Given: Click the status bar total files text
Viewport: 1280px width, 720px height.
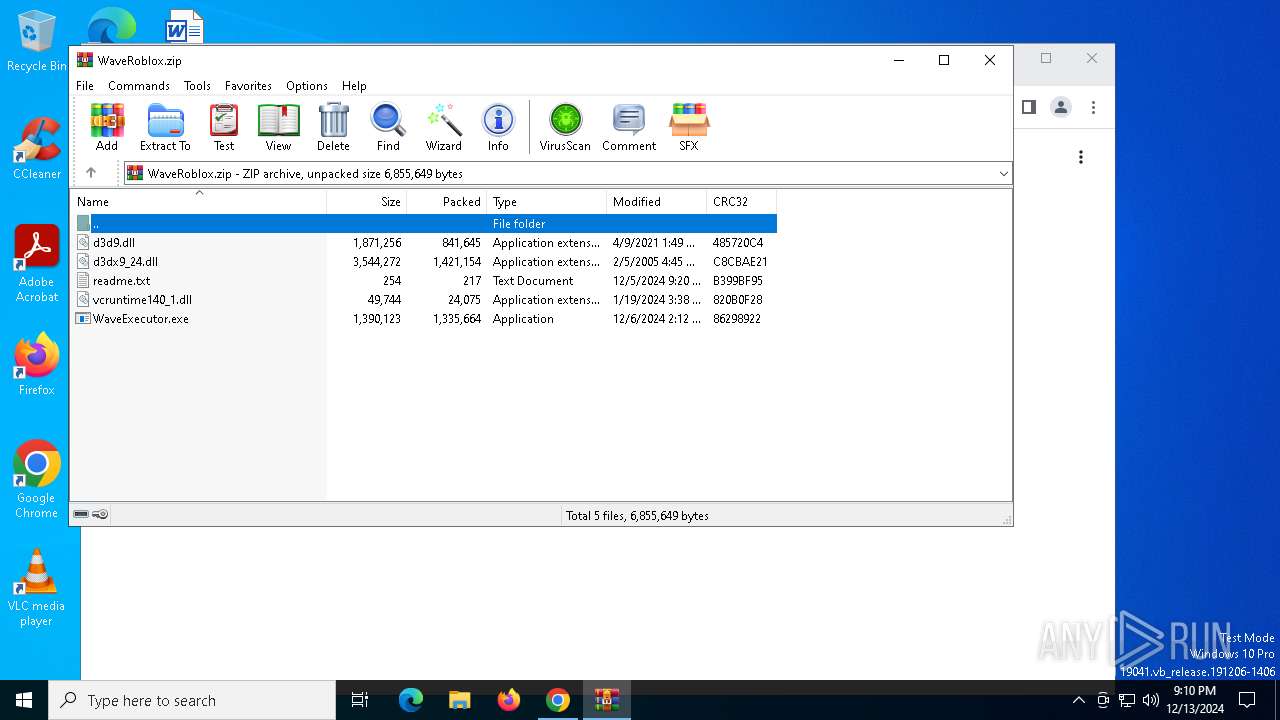Looking at the screenshot, I should [637, 516].
